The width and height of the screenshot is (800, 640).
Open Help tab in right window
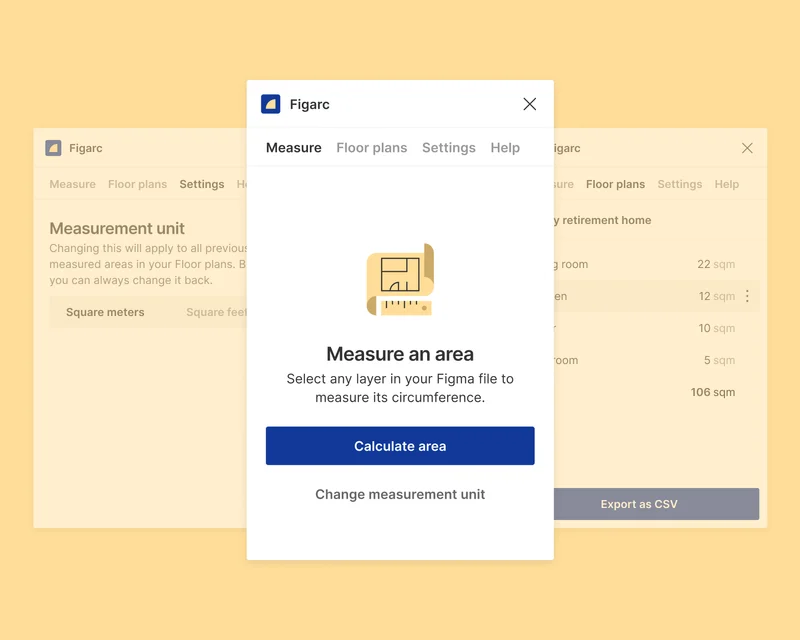(727, 184)
